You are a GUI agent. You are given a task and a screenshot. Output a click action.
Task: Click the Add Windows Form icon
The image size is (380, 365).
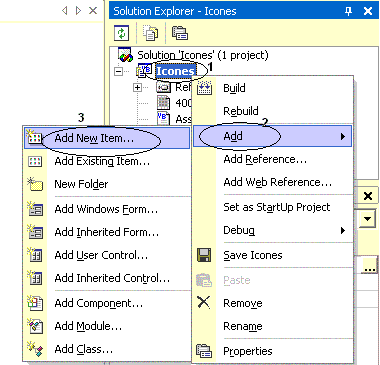point(35,209)
